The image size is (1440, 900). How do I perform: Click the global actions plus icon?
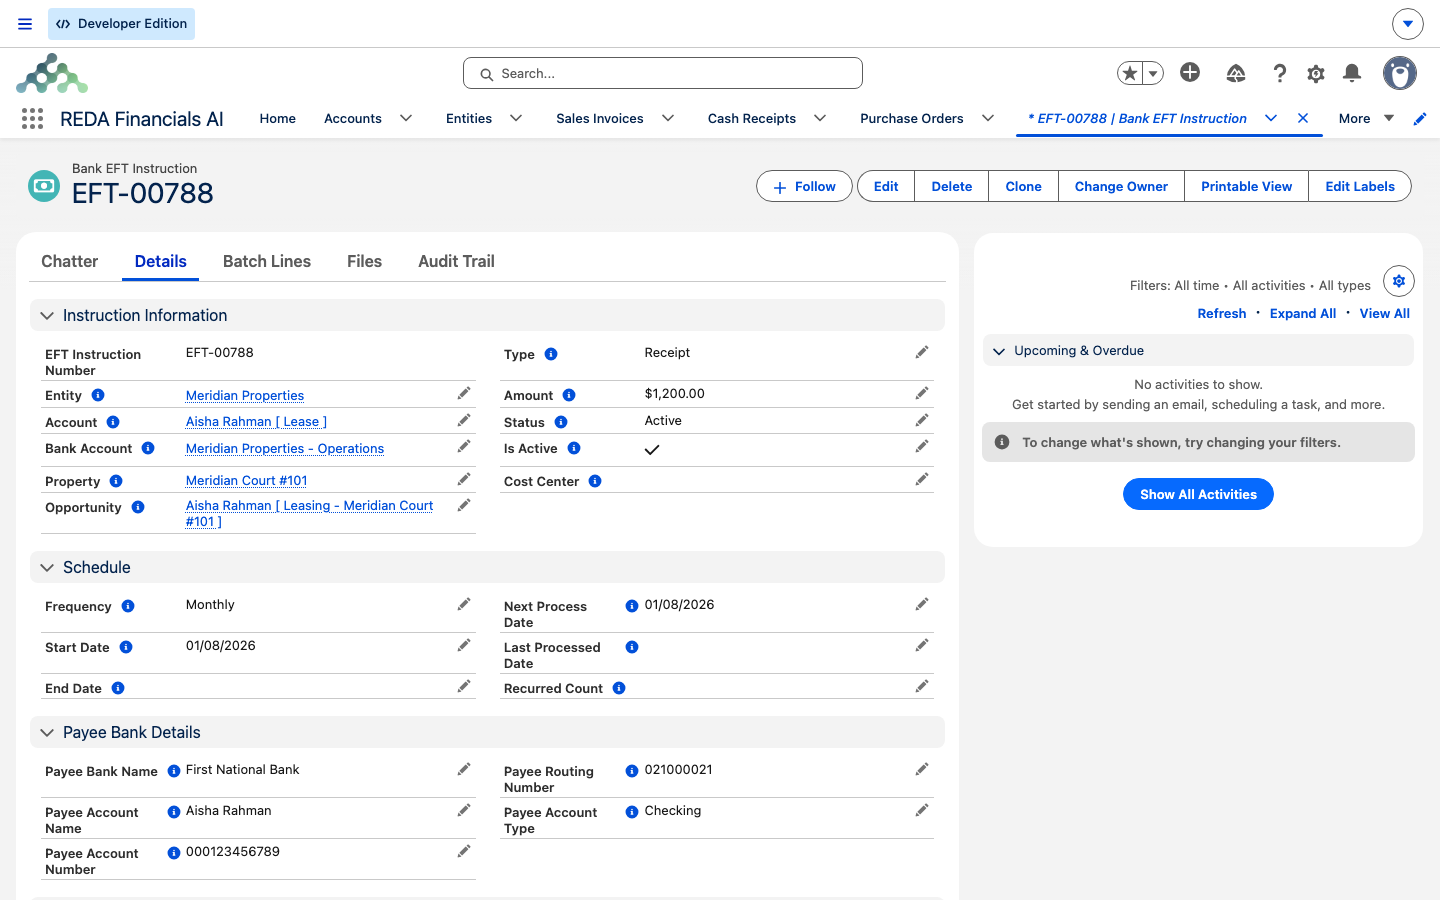pyautogui.click(x=1190, y=72)
